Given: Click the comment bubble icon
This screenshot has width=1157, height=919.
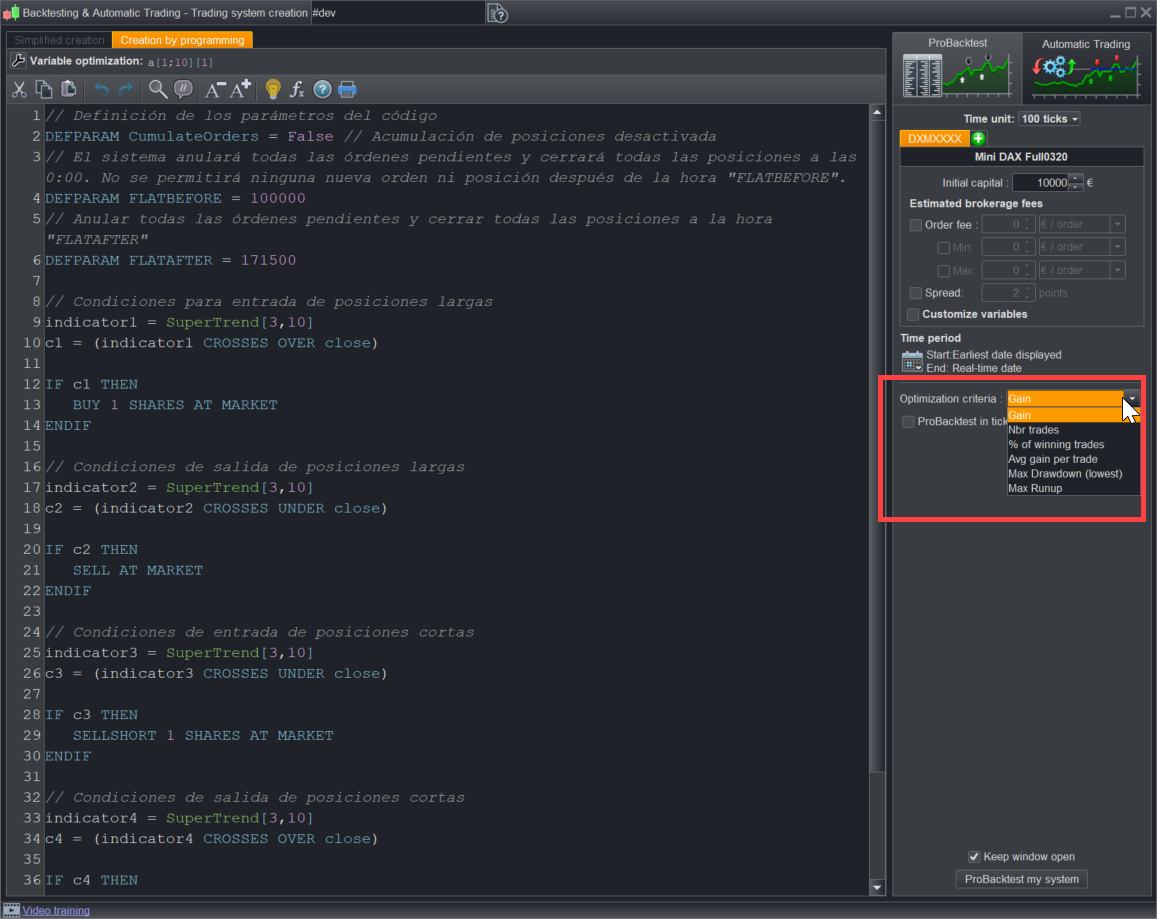Looking at the screenshot, I should click(183, 90).
